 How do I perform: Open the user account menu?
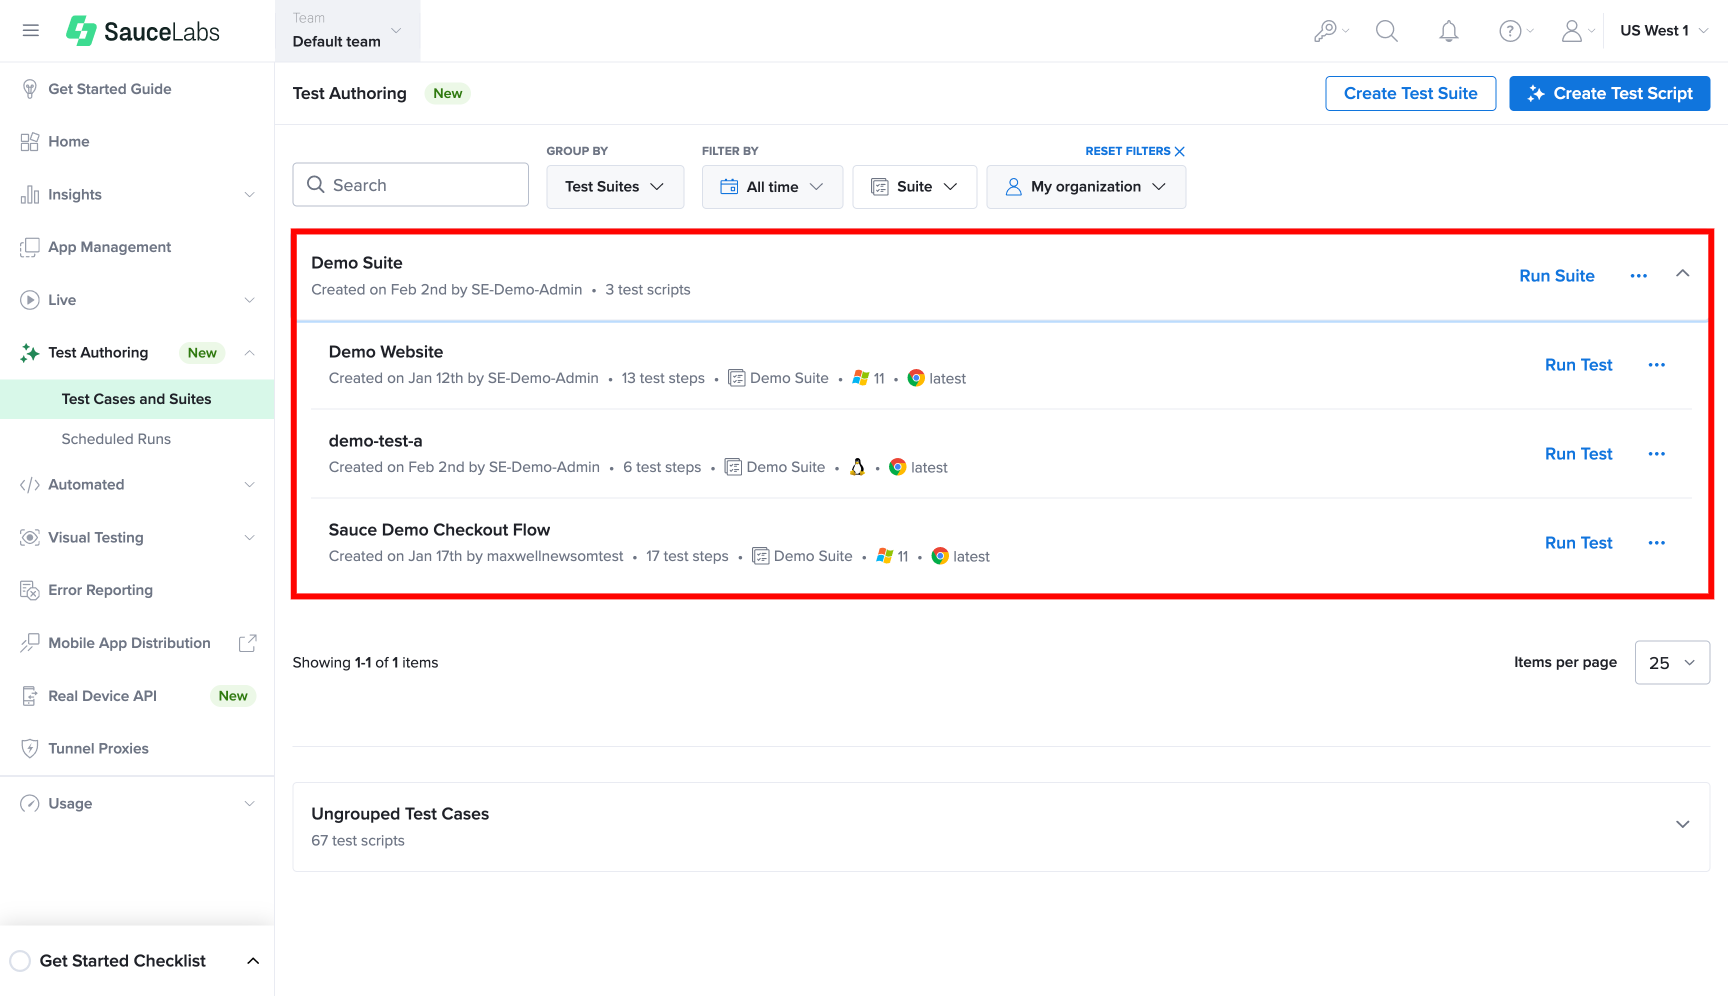1578,31
